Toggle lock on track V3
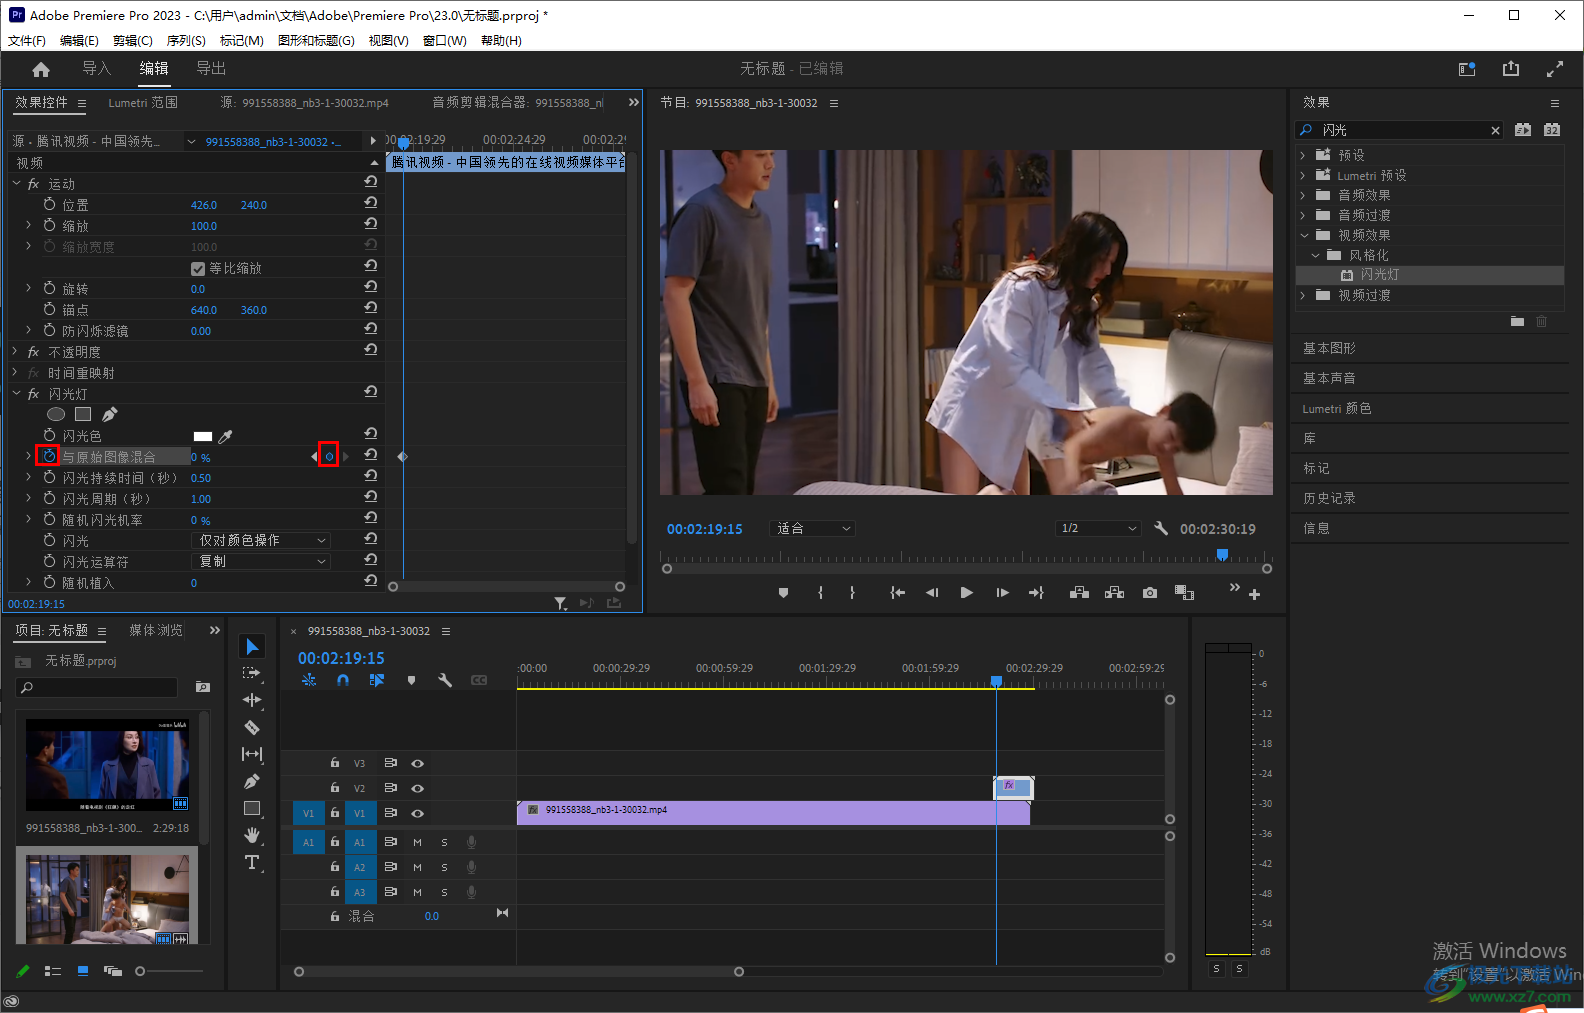This screenshot has height=1013, width=1584. pos(335,763)
